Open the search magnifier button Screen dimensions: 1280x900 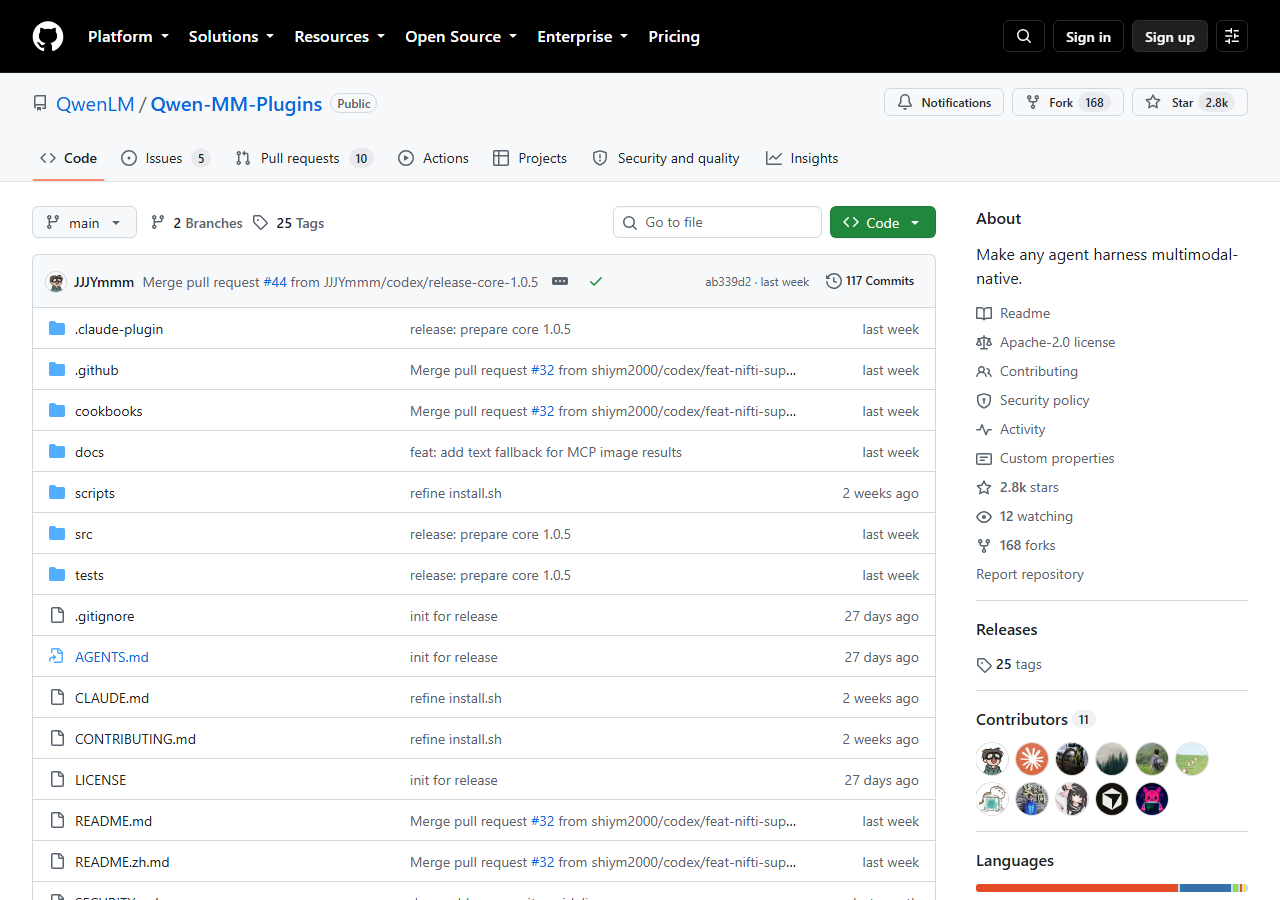click(x=1024, y=36)
